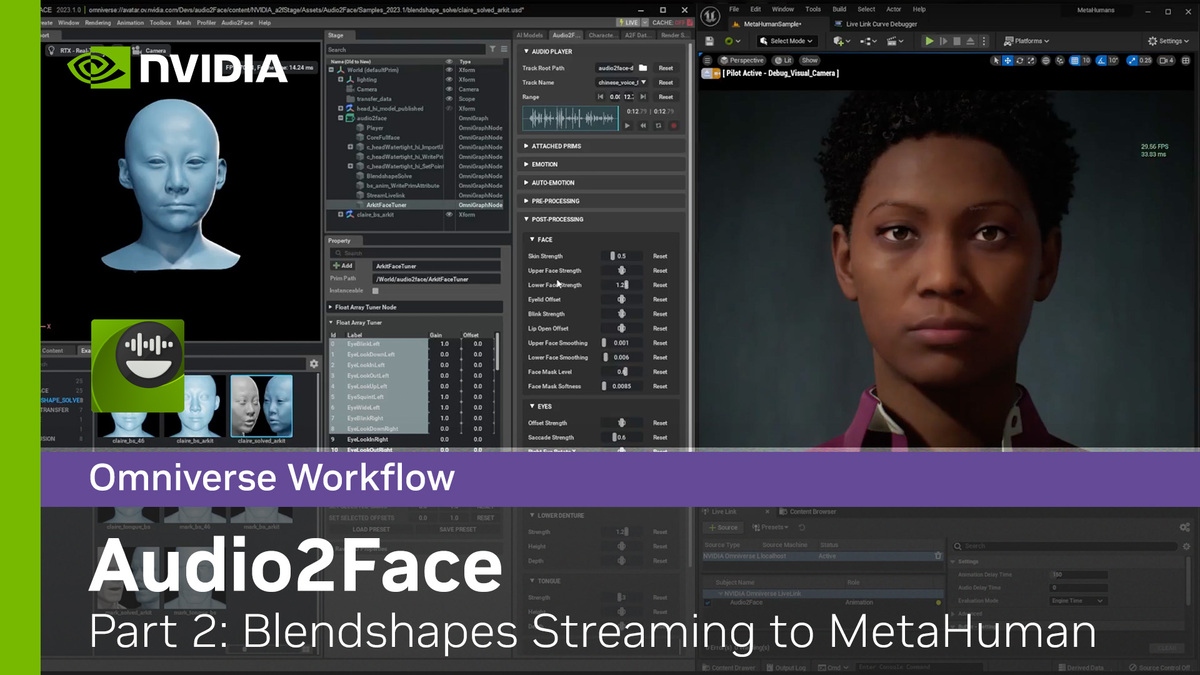Toggle visibility eye for lighting prim
This screenshot has height=675, width=1200.
click(449, 79)
